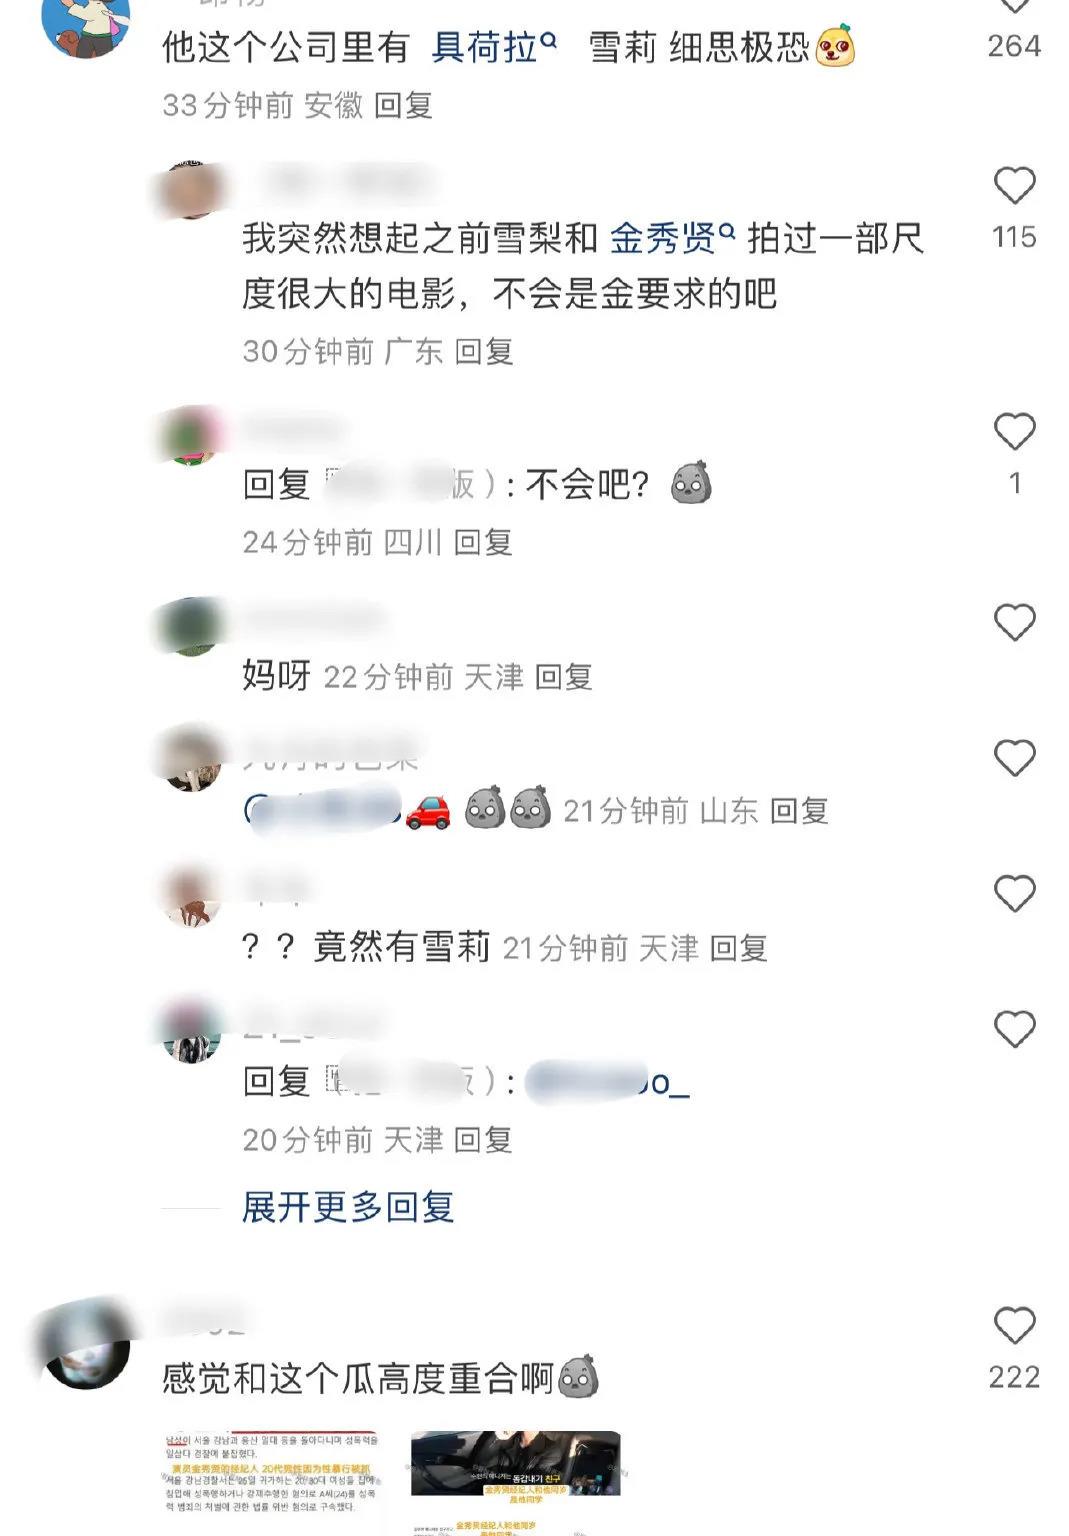The height and width of the screenshot is (1536, 1069).
Task: Heart the '竟然有雪莉' comment
Action: click(1014, 894)
